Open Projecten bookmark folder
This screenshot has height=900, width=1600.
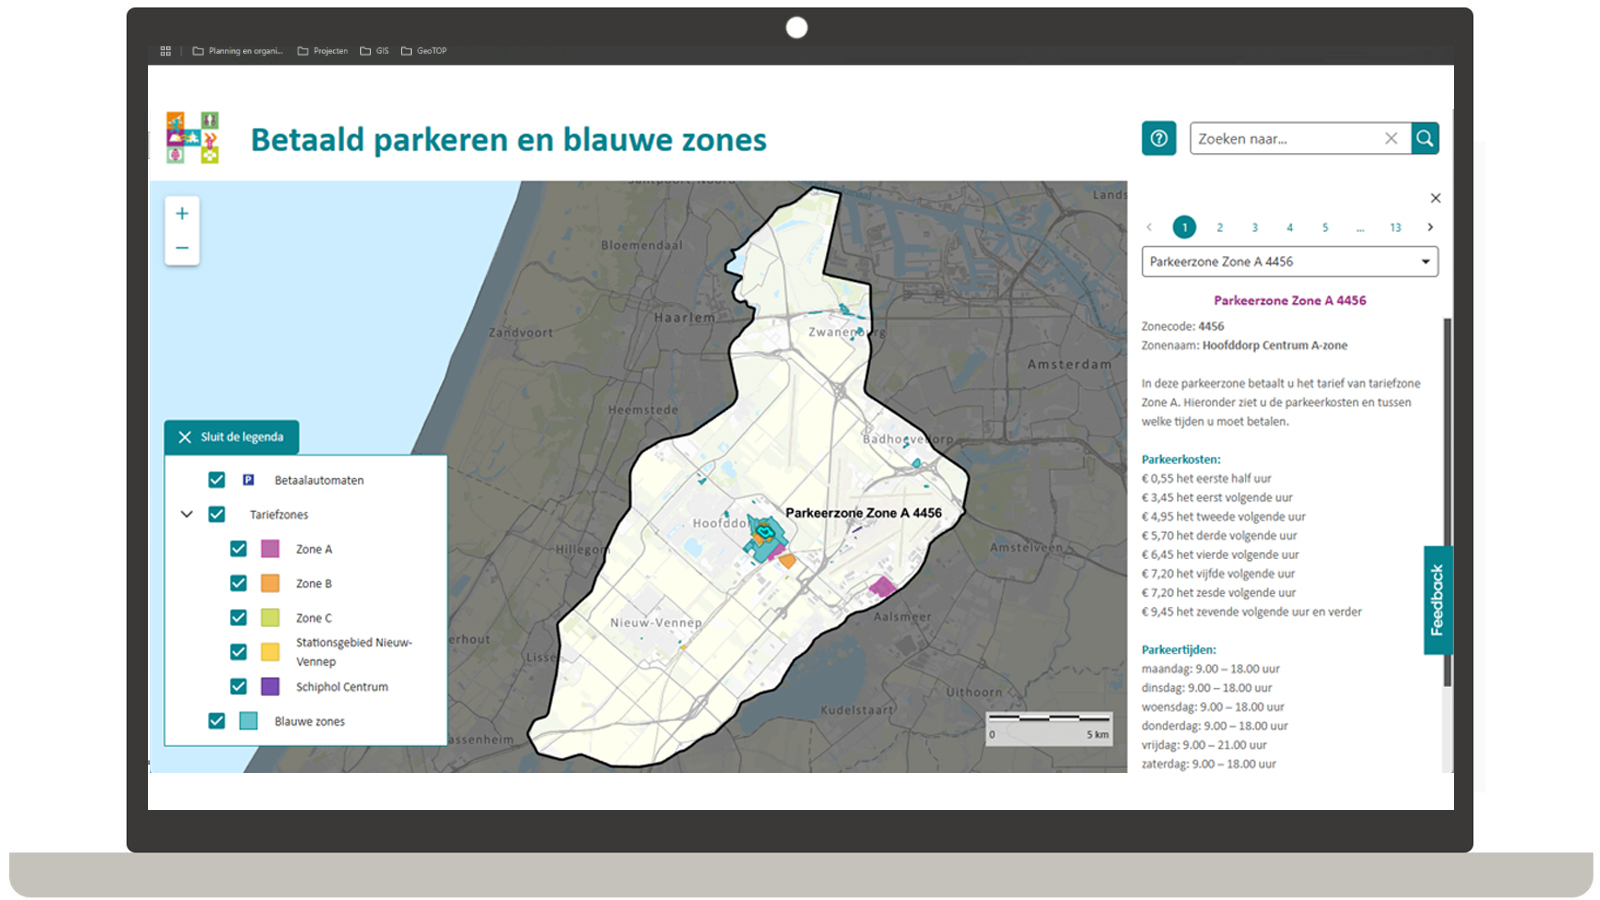click(x=322, y=51)
